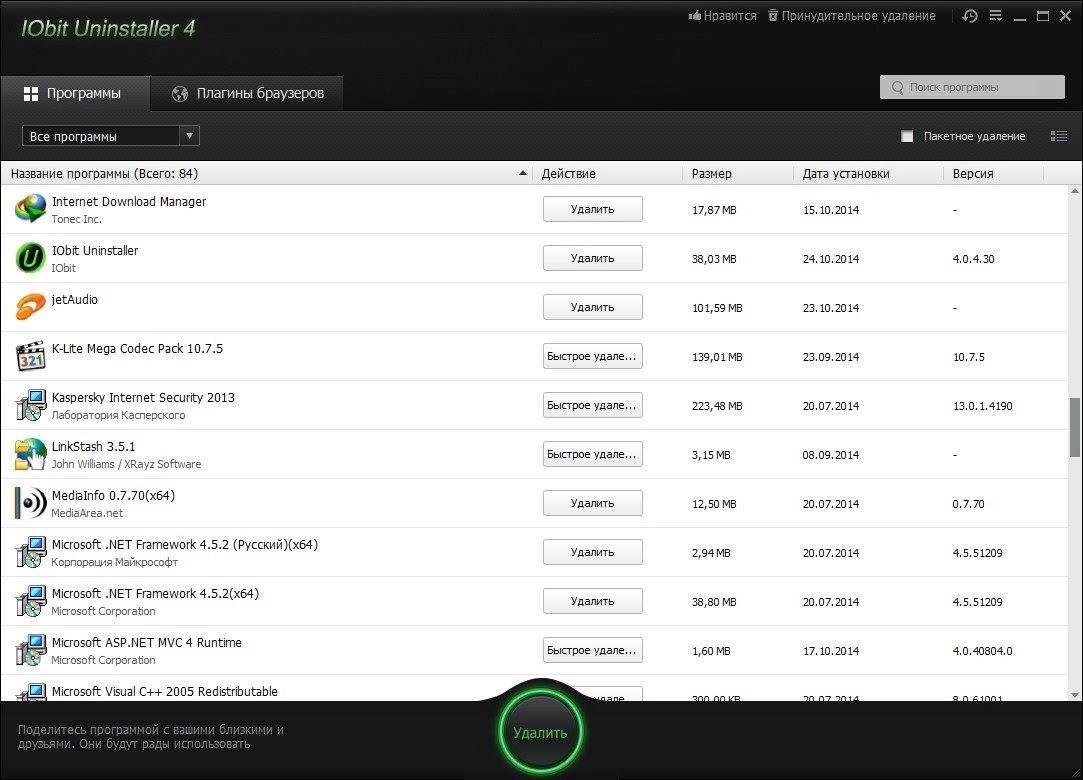1083x780 pixels.
Task: Sort by the Дата установки column header
Action: [x=846, y=173]
